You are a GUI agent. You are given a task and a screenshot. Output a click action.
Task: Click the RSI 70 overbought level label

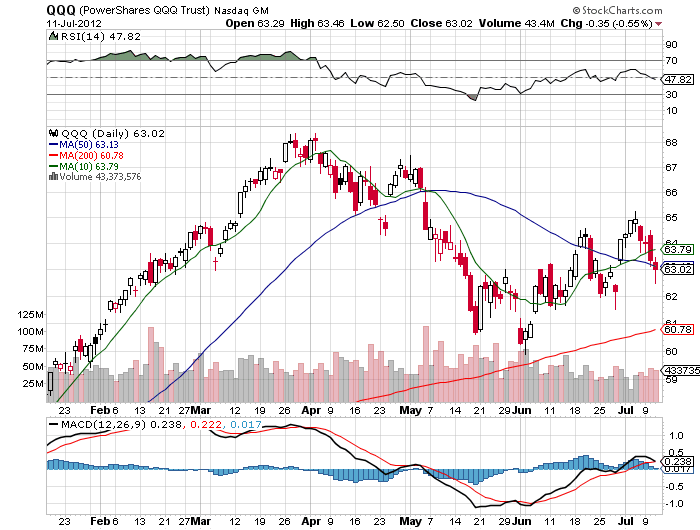pyautogui.click(x=671, y=61)
